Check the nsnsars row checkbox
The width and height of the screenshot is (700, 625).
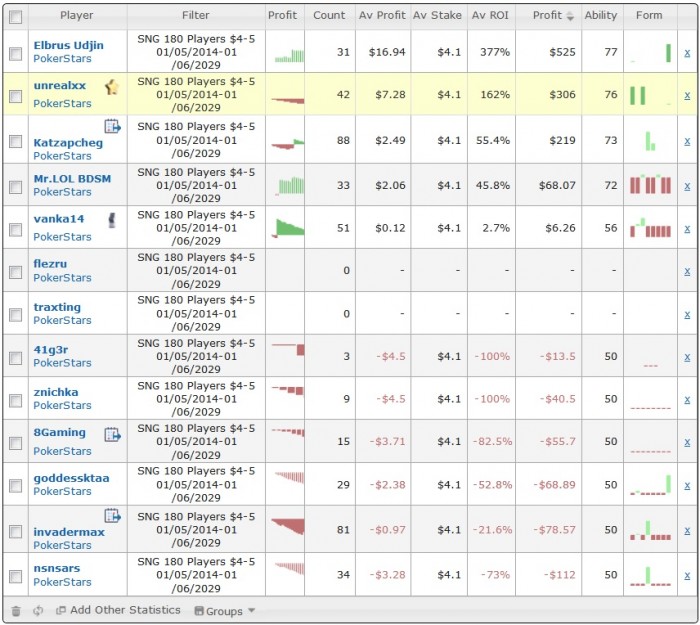click(16, 576)
